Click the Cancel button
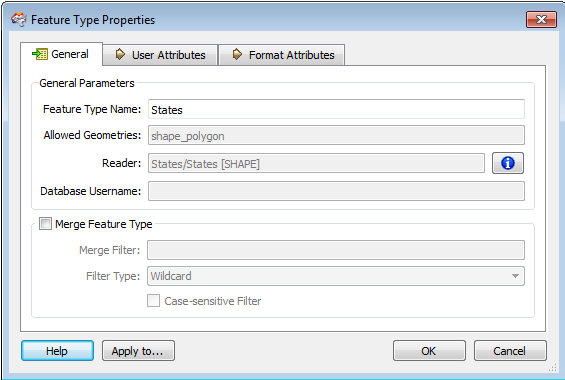Image resolution: width=565 pixels, height=380 pixels. coord(510,351)
